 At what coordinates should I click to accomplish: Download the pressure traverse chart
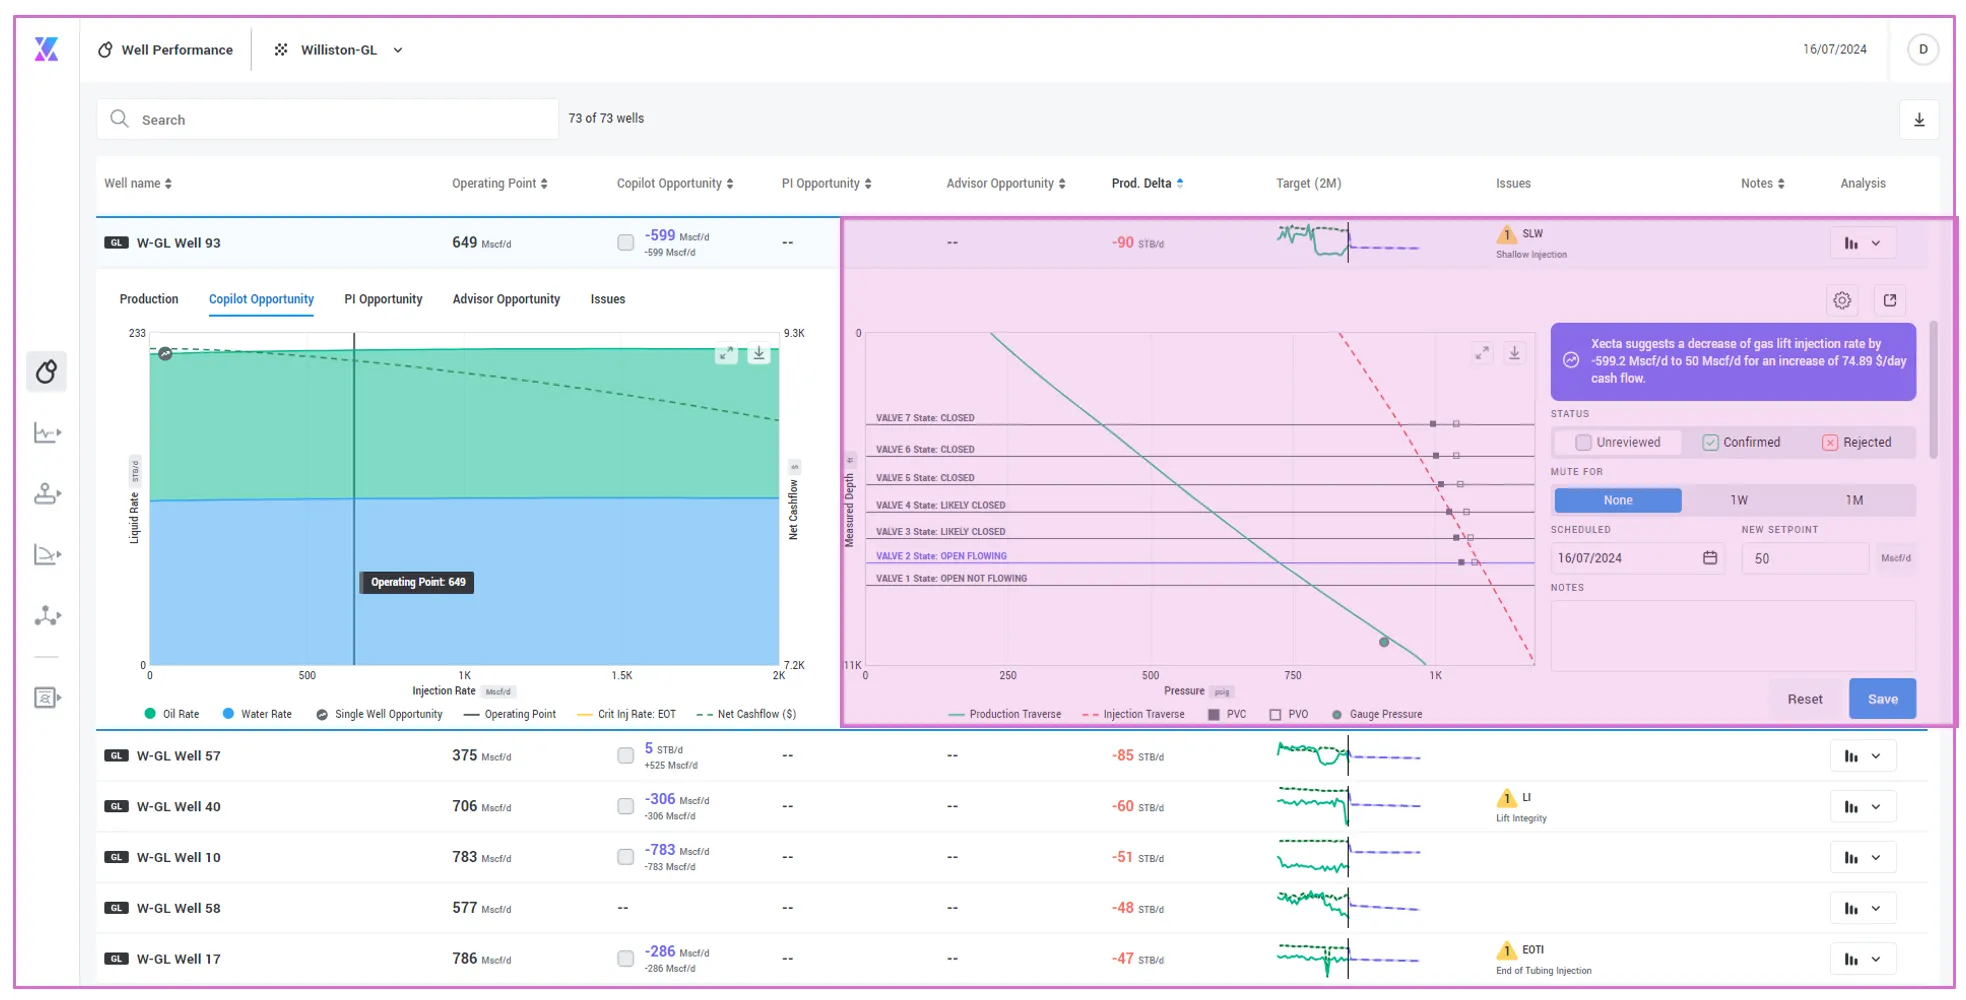pos(1514,353)
